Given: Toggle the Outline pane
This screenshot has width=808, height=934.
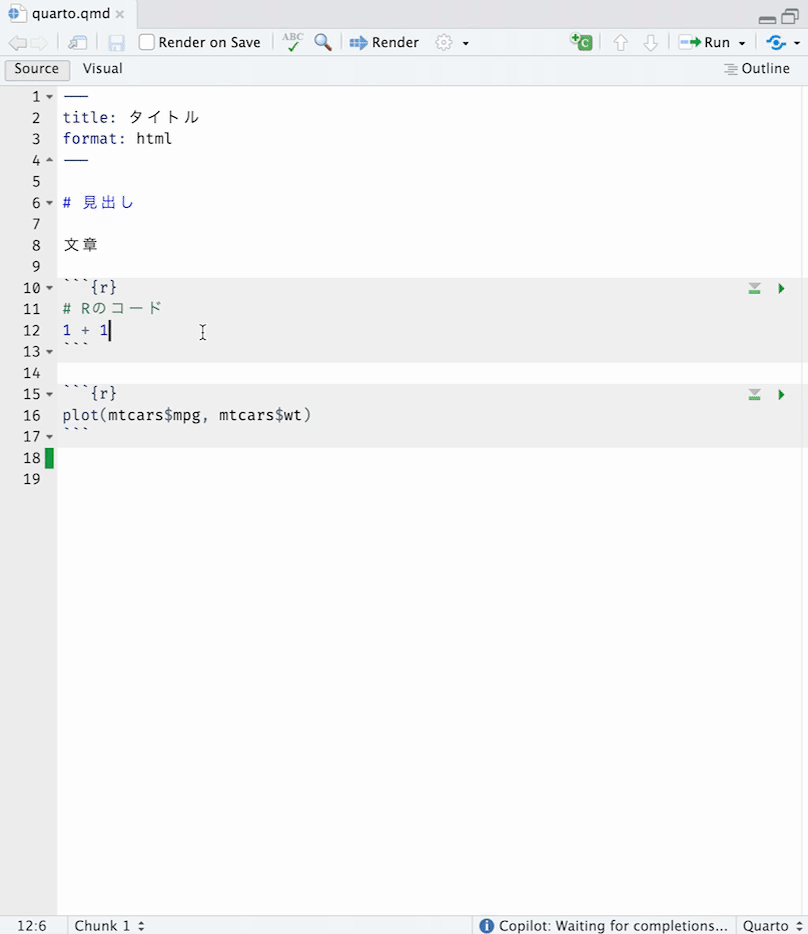Looking at the screenshot, I should click(757, 69).
